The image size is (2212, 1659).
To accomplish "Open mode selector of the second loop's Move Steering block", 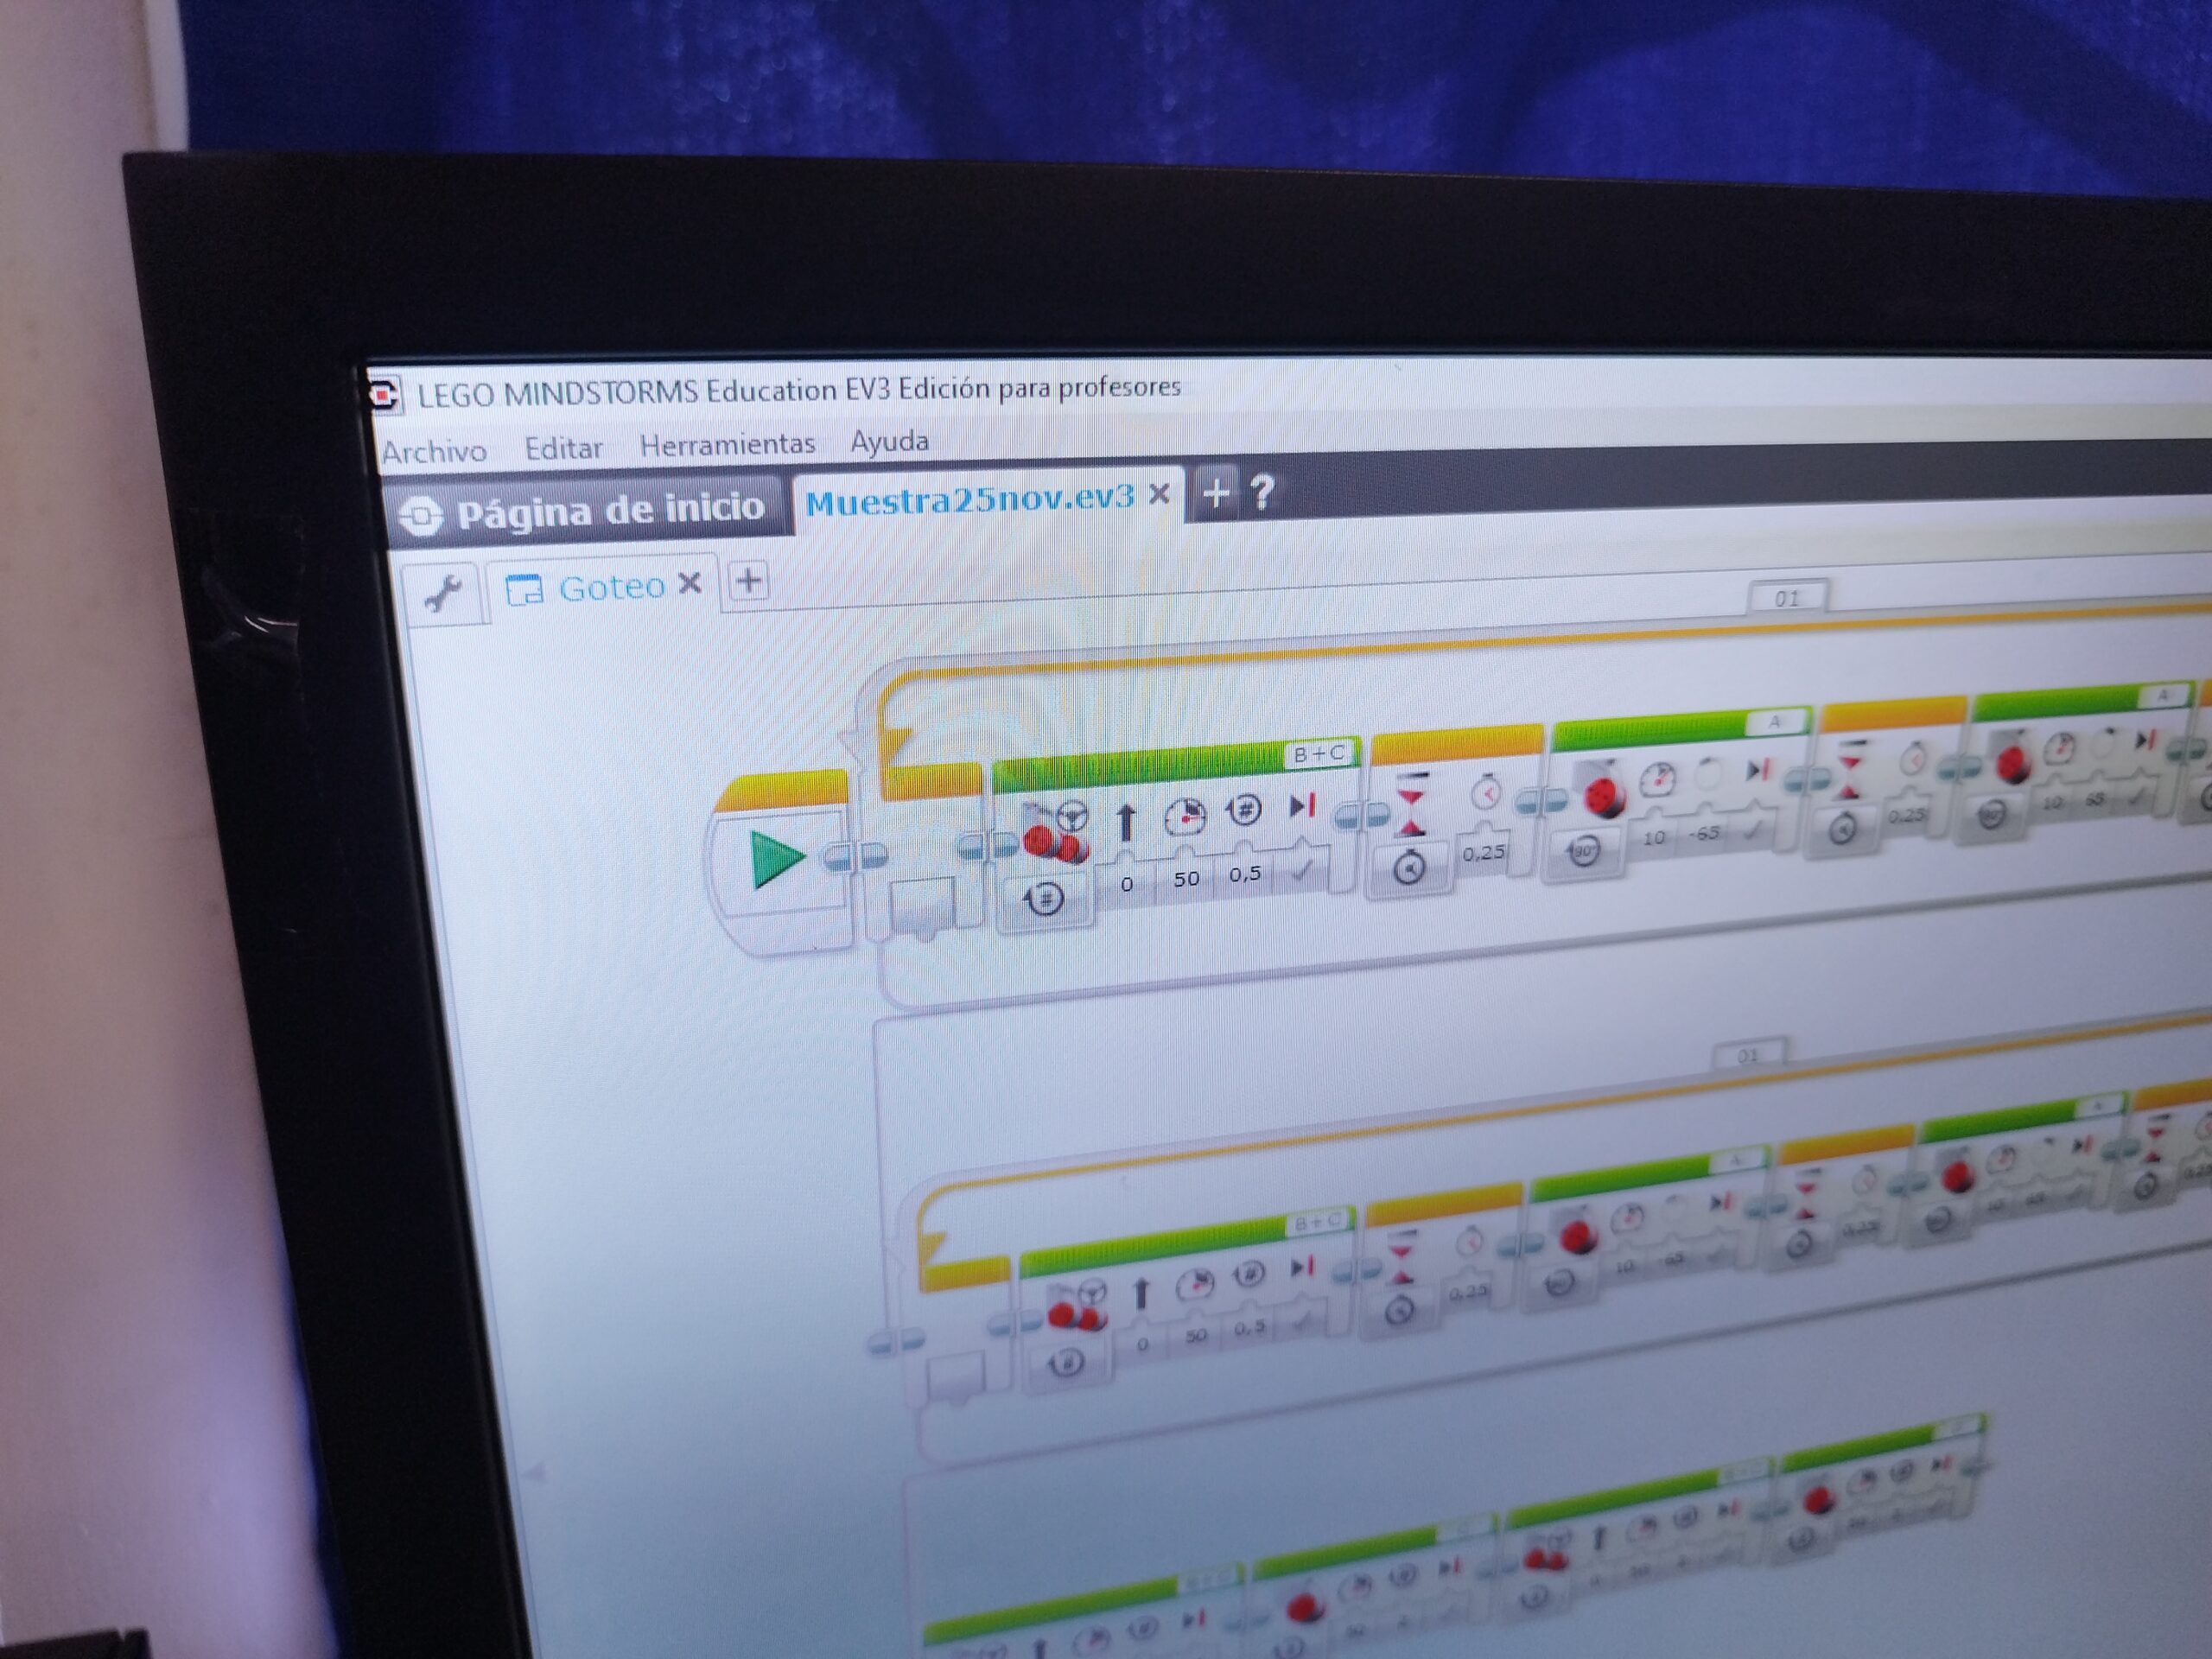I will pos(1067,1362).
